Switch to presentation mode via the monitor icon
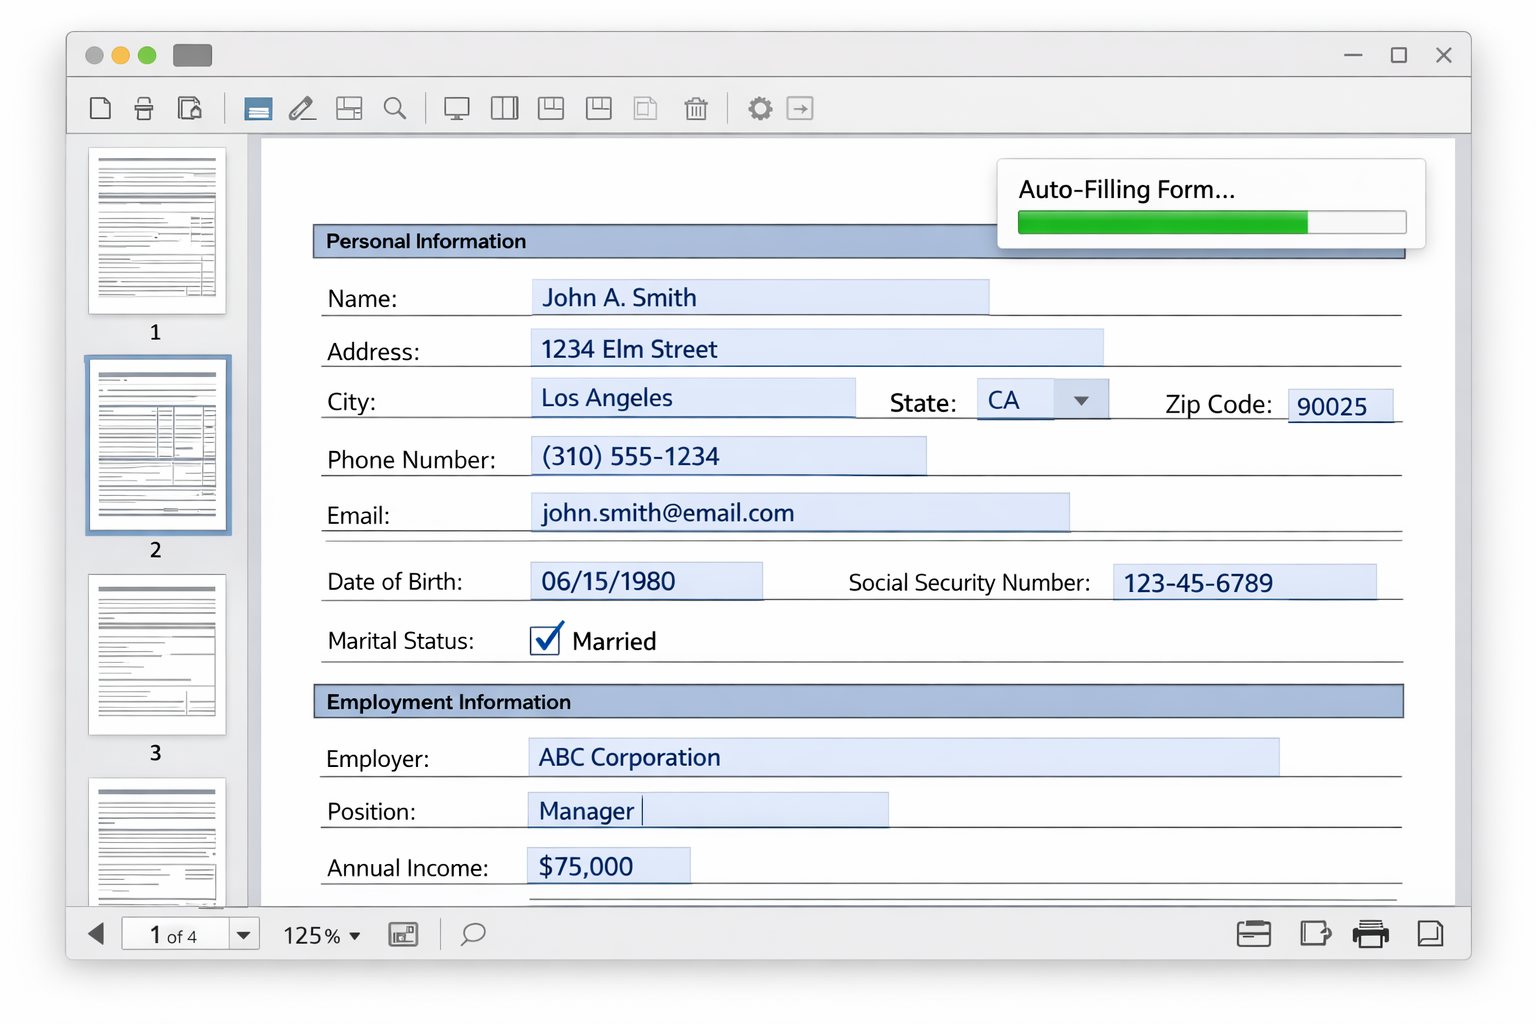The width and height of the screenshot is (1536, 1024). tap(457, 108)
